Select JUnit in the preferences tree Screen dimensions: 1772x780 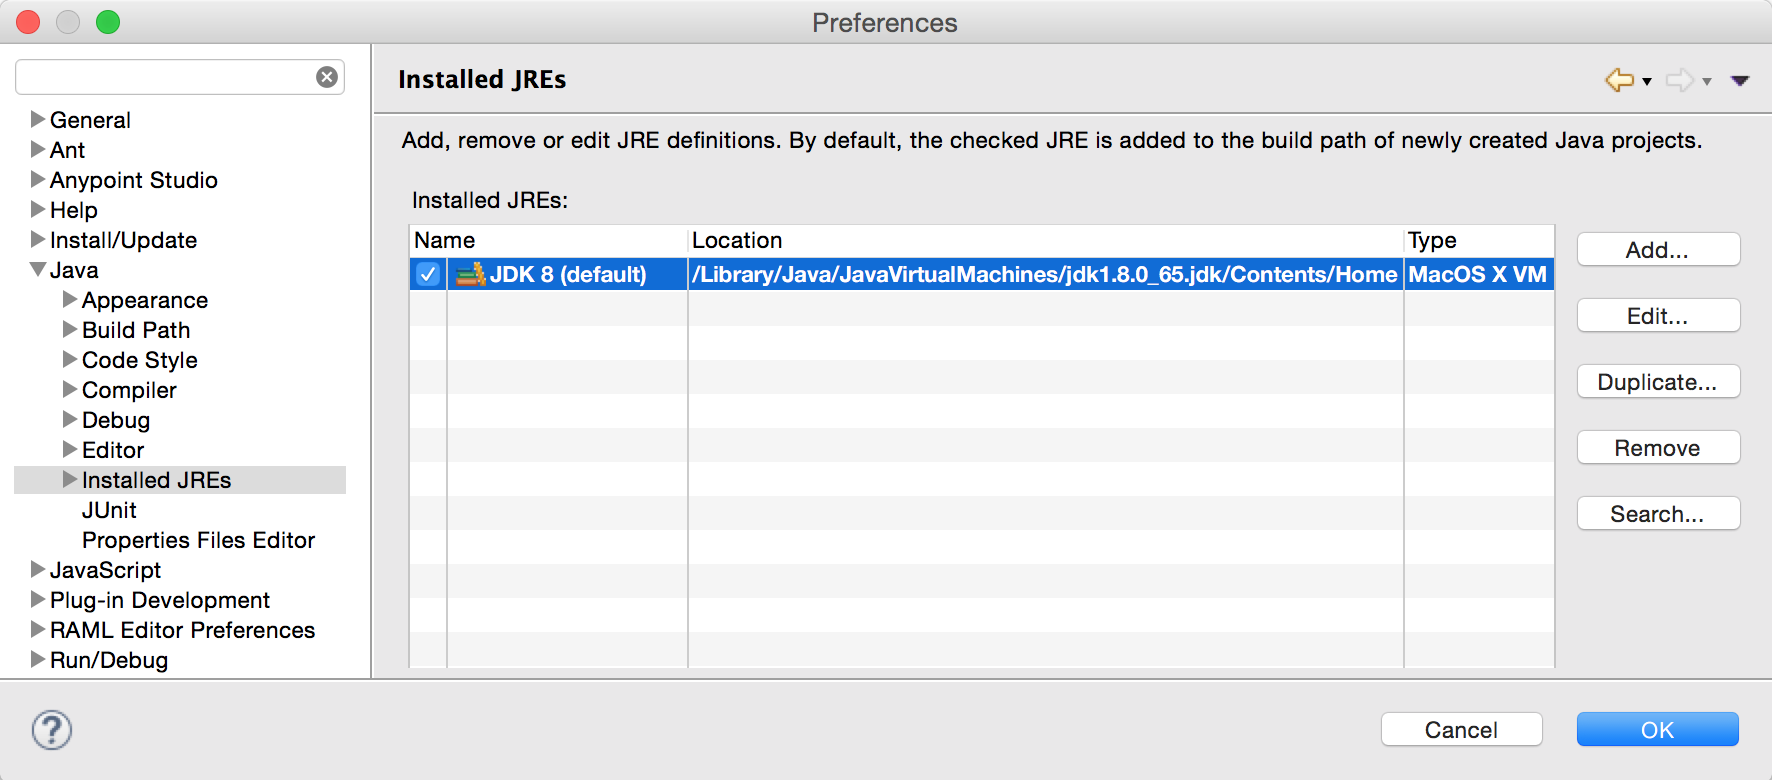(x=109, y=510)
